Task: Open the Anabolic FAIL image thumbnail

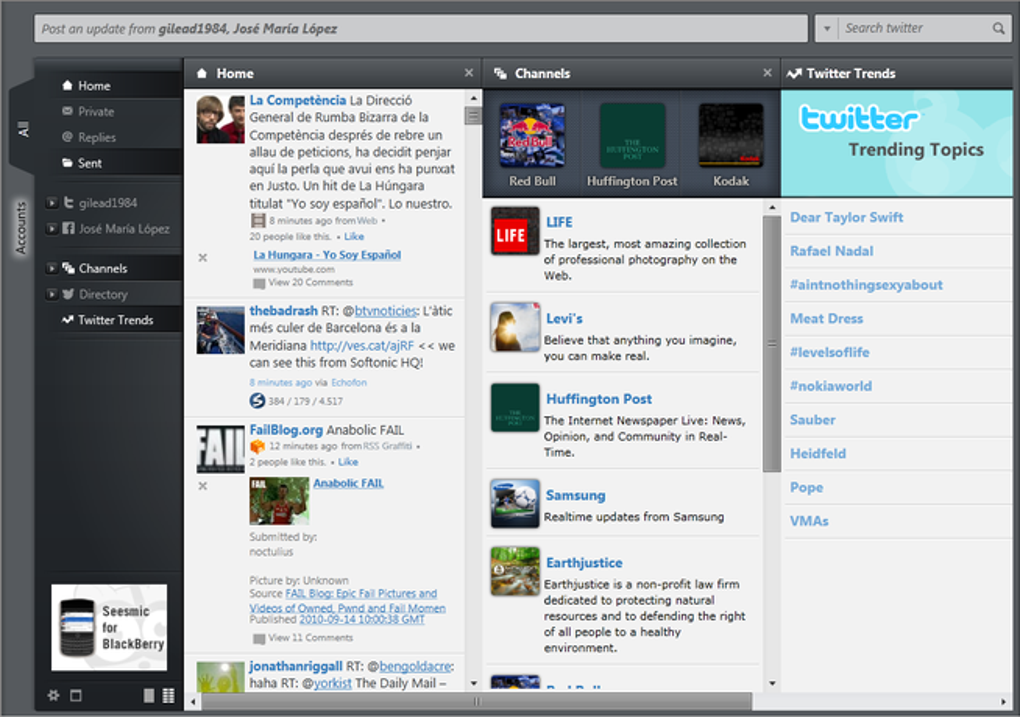Action: [x=279, y=501]
